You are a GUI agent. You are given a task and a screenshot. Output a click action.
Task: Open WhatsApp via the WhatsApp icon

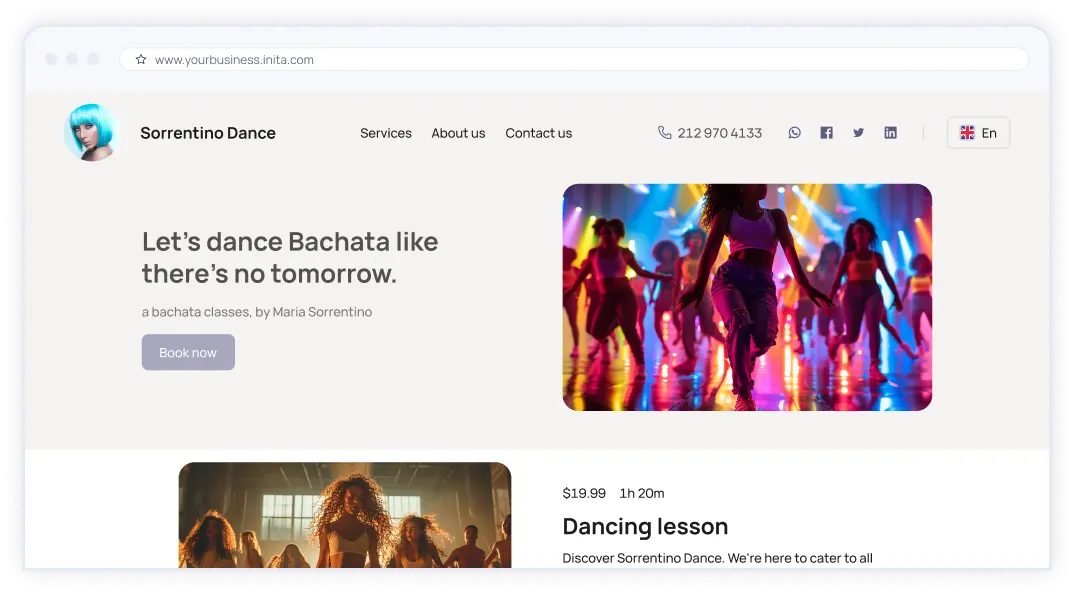click(794, 132)
